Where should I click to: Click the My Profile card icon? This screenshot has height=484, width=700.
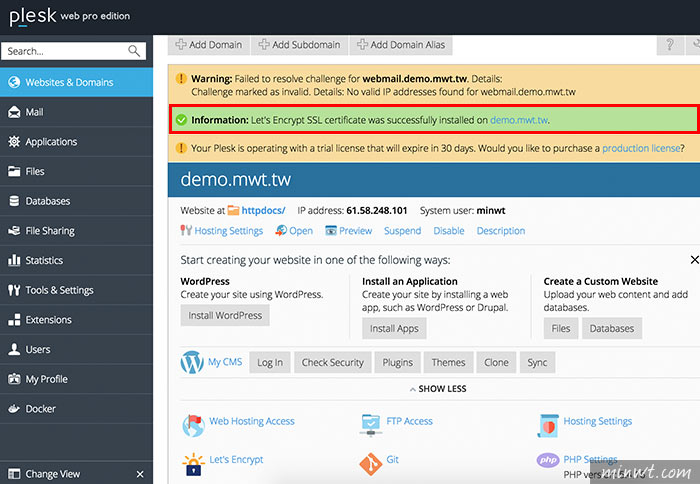(14, 379)
